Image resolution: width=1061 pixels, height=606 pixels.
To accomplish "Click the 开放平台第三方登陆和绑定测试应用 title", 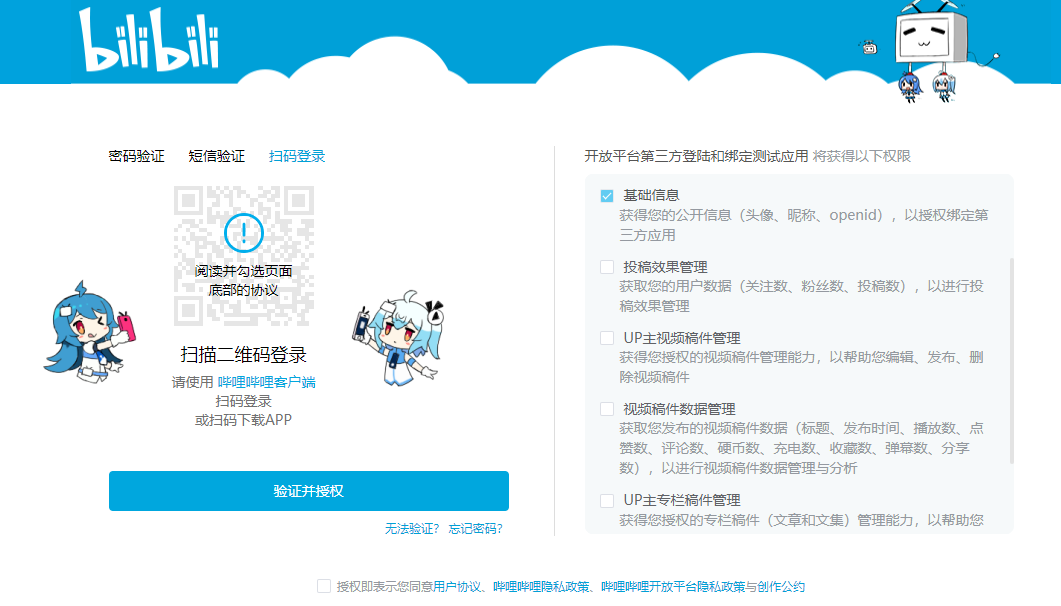I will [x=696, y=156].
